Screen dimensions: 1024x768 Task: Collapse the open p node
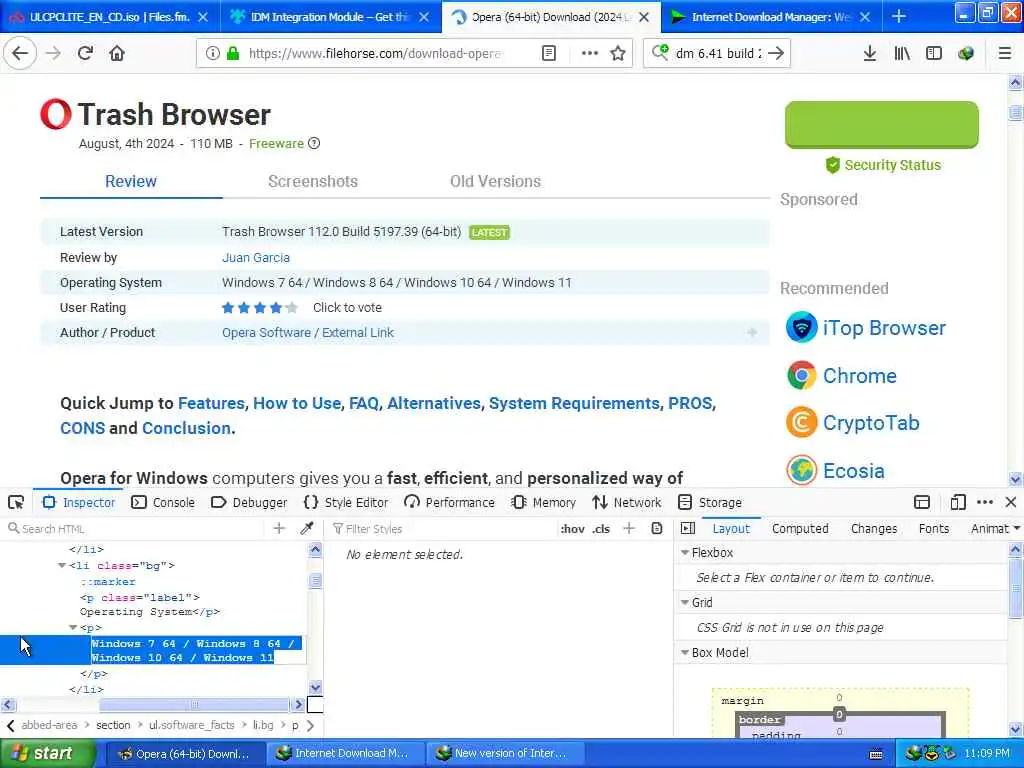click(73, 628)
